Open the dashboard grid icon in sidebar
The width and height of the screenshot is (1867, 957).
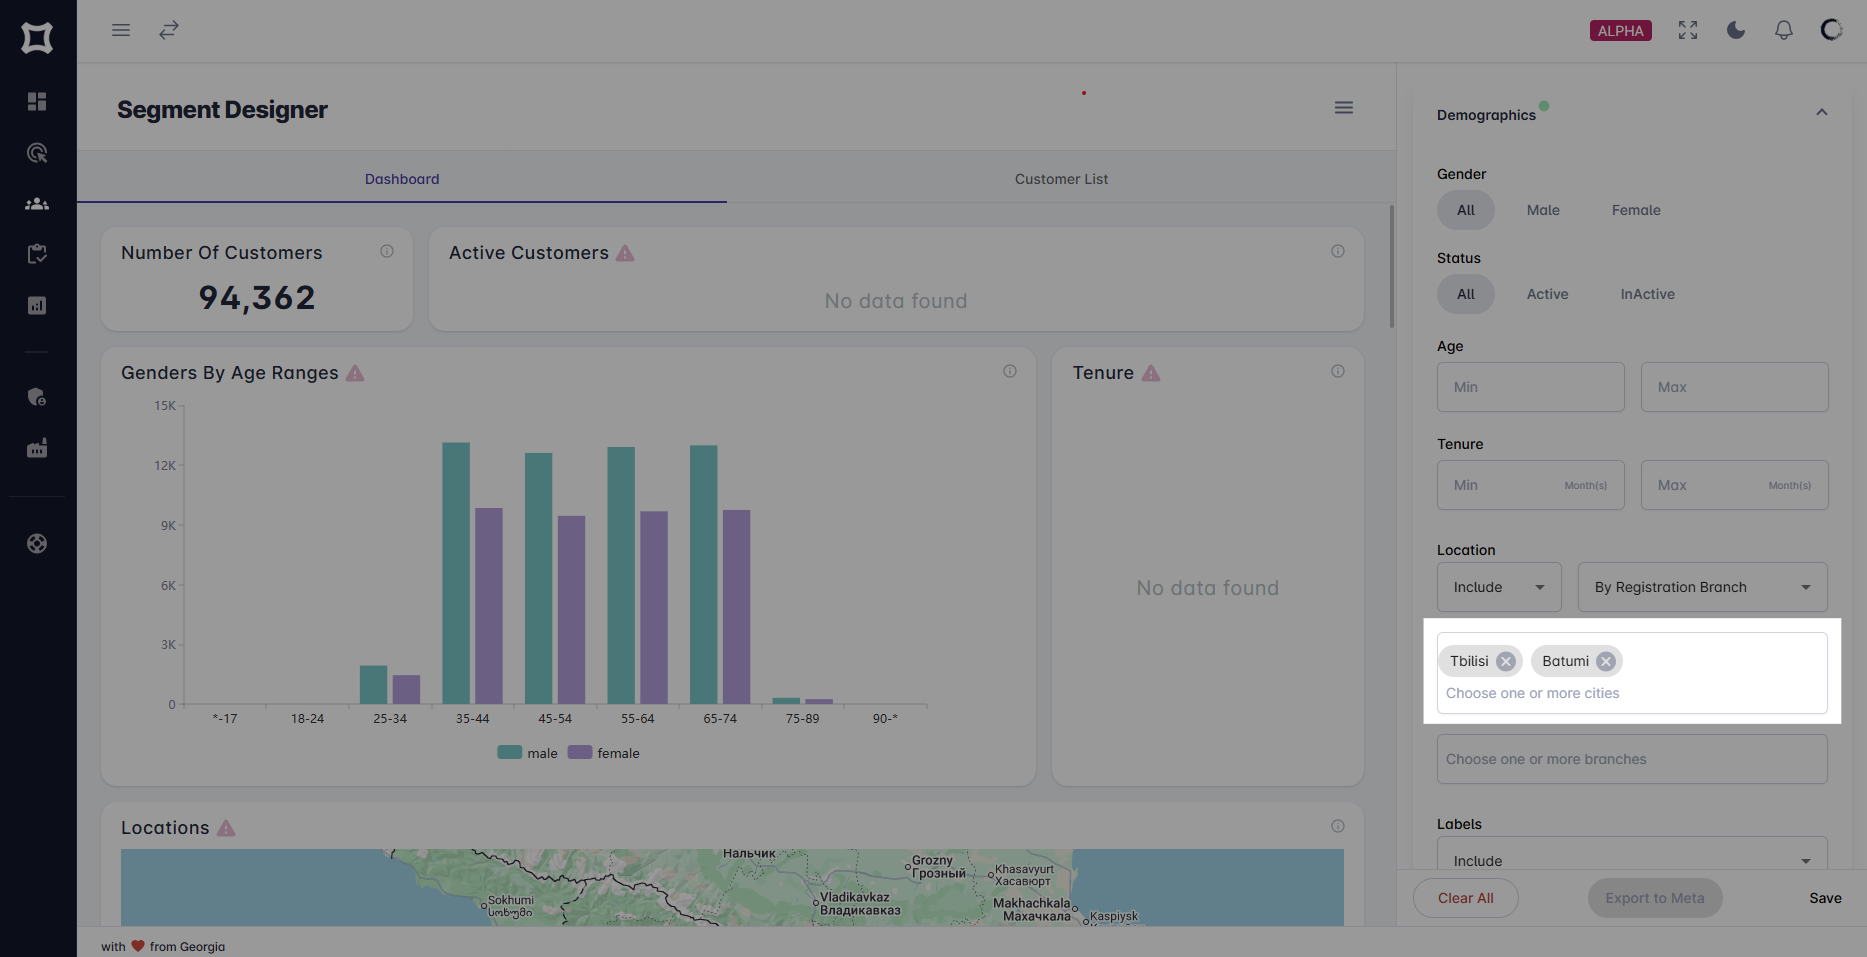[36, 101]
